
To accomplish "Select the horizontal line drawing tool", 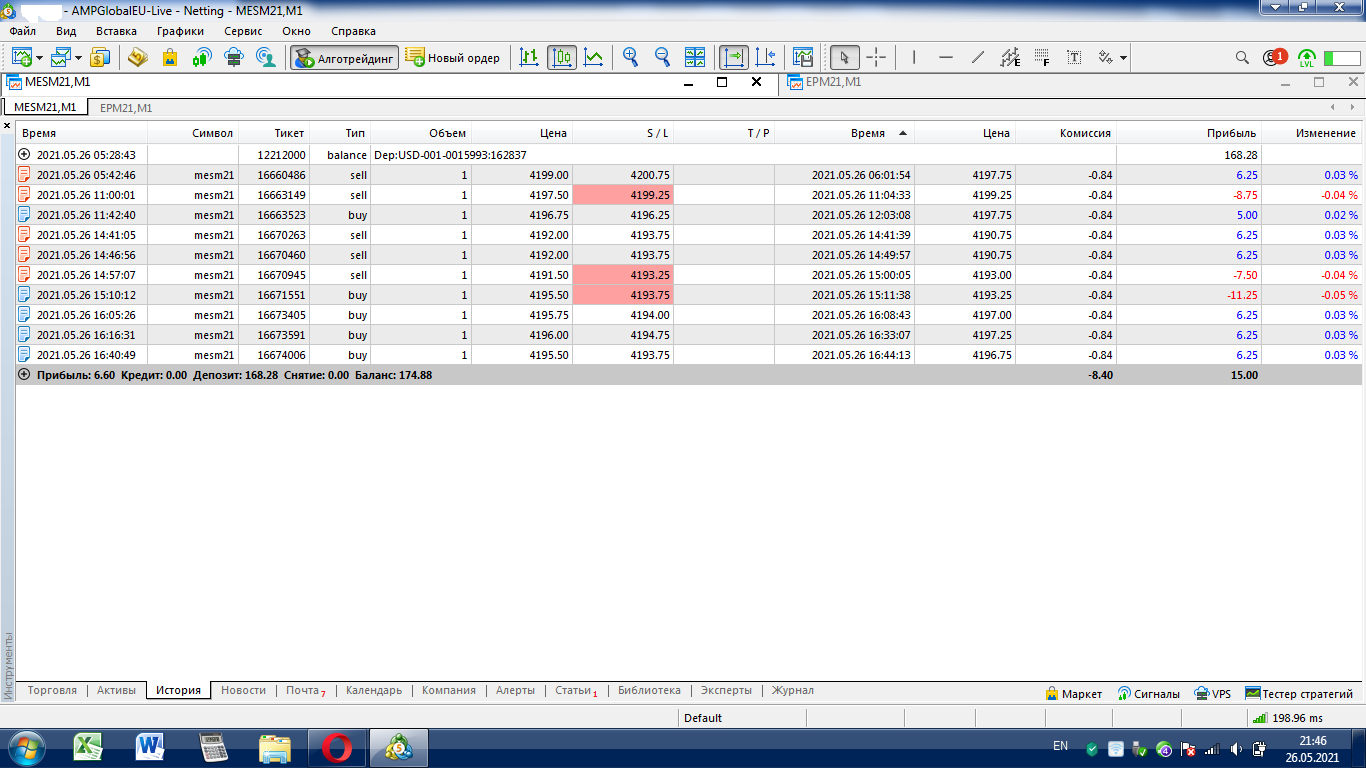I will pos(946,57).
